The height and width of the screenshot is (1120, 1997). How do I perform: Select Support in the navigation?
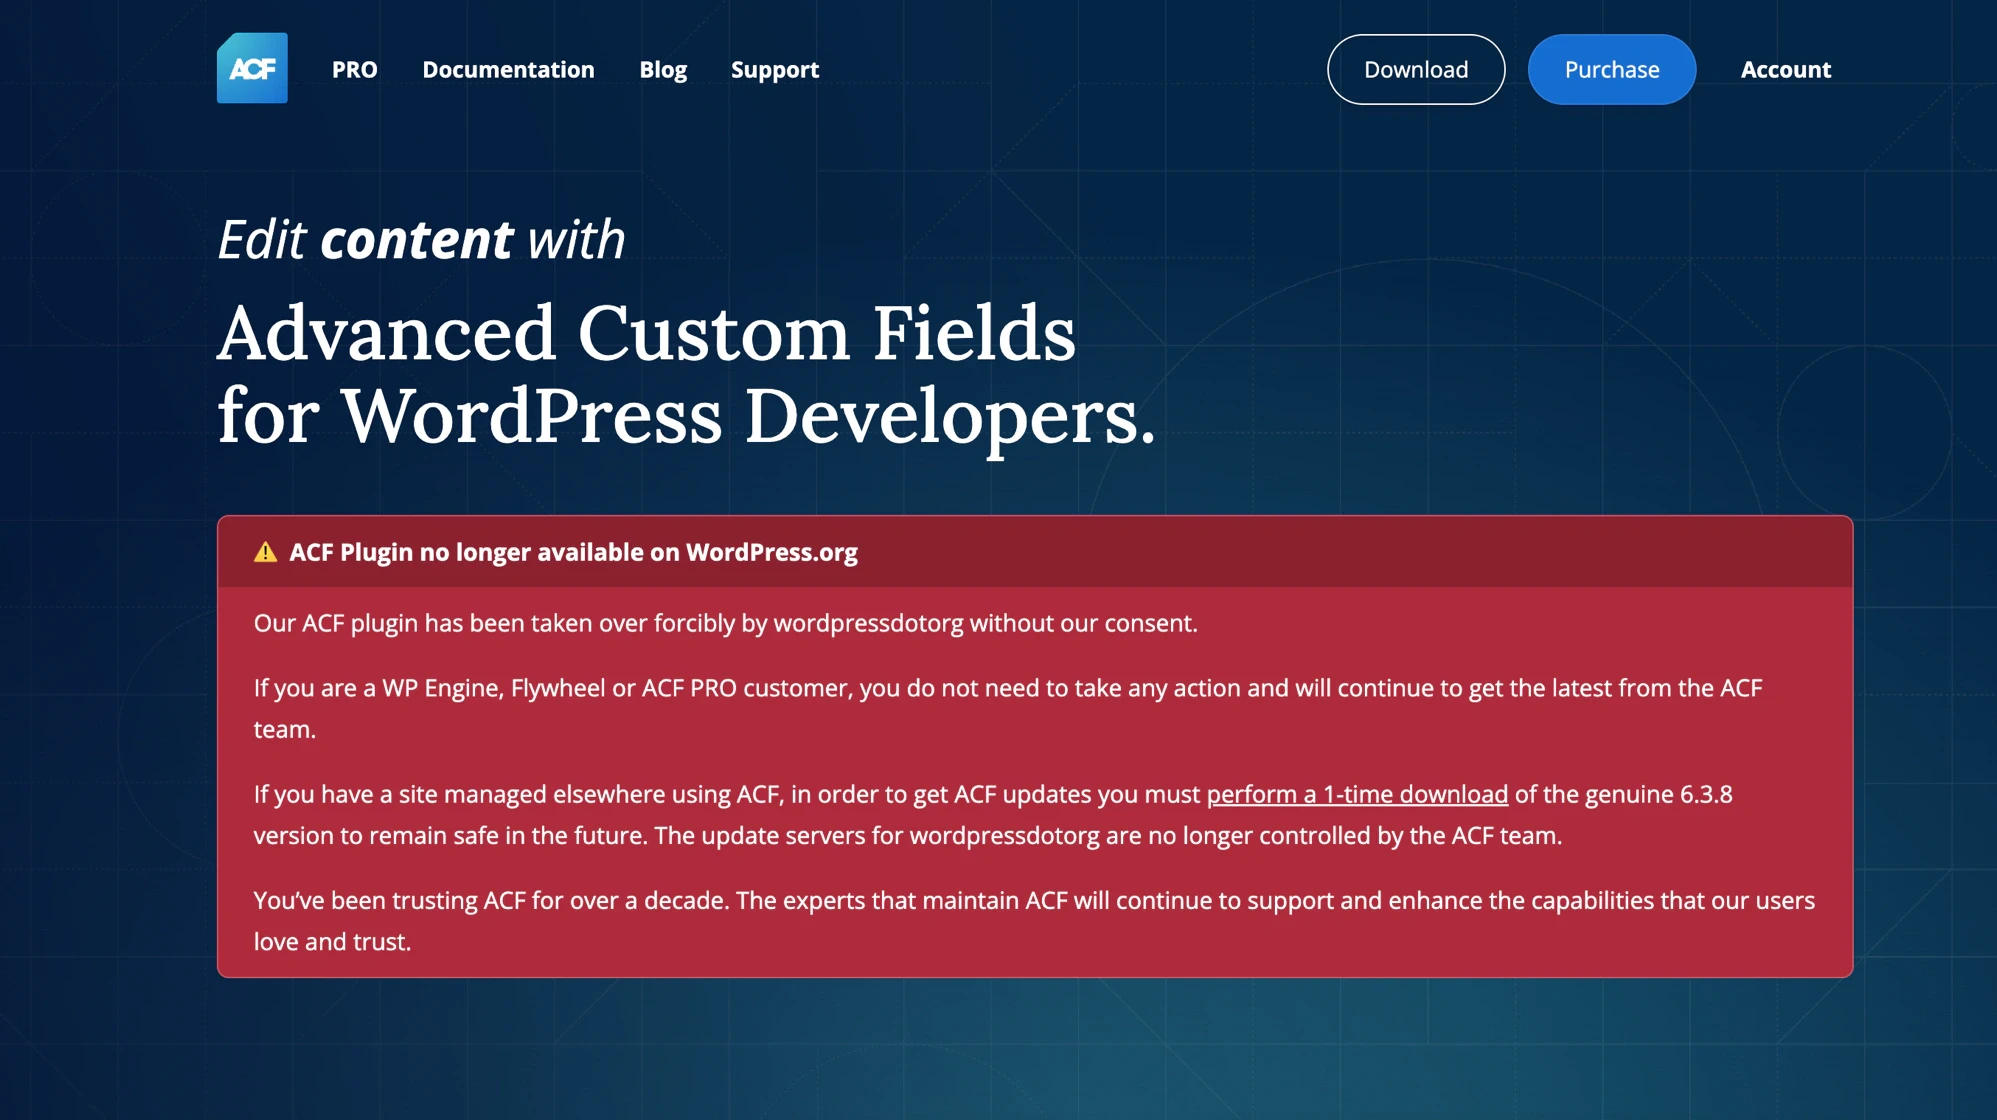click(x=774, y=70)
